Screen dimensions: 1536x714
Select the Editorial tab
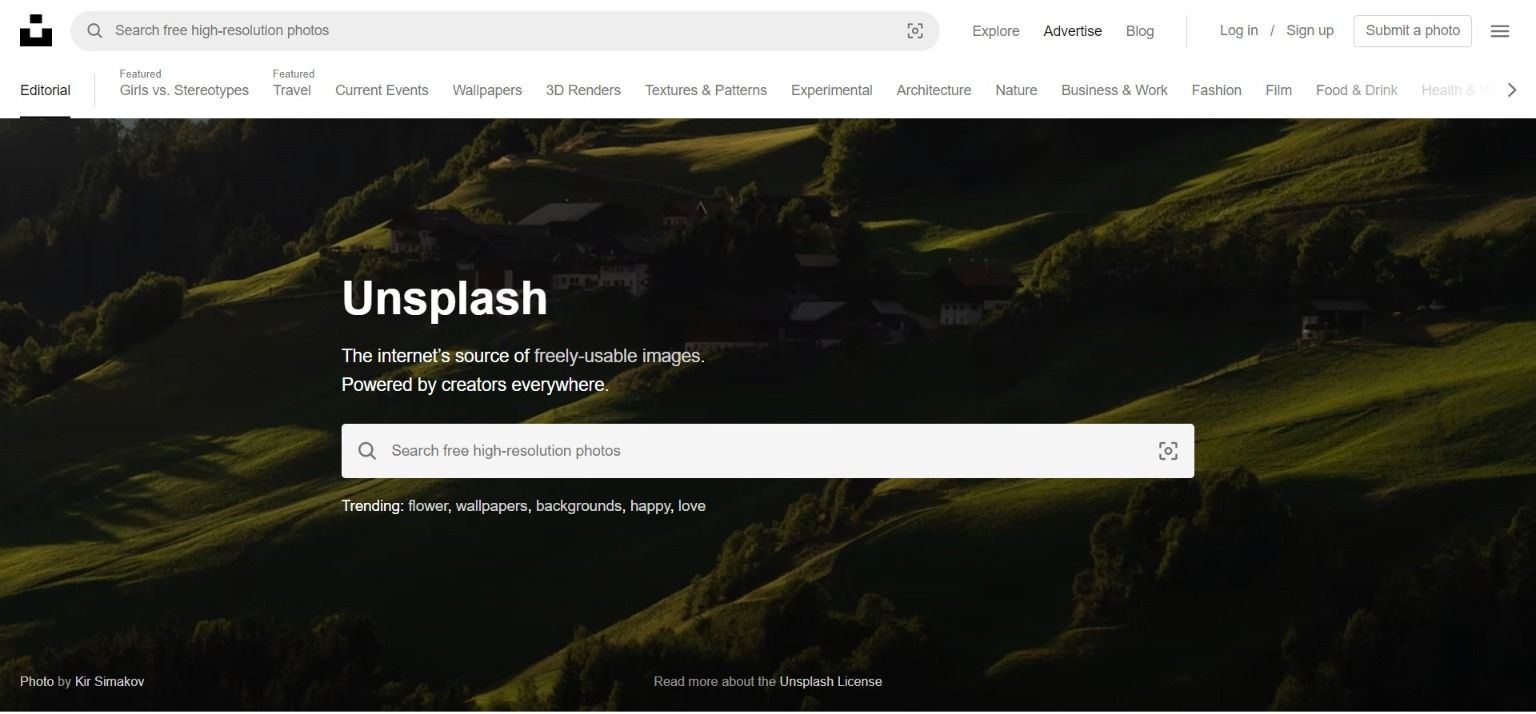45,90
